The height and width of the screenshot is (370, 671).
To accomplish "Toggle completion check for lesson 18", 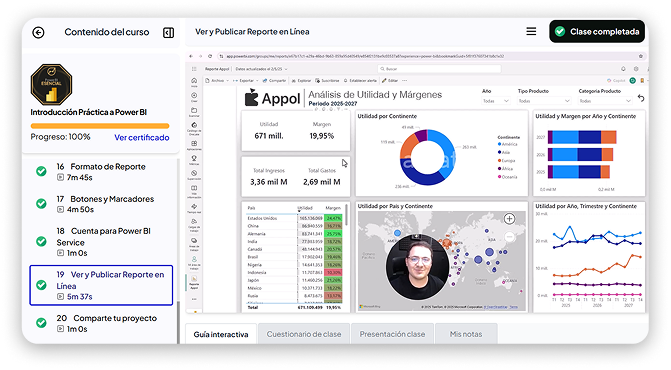I will pyautogui.click(x=41, y=241).
